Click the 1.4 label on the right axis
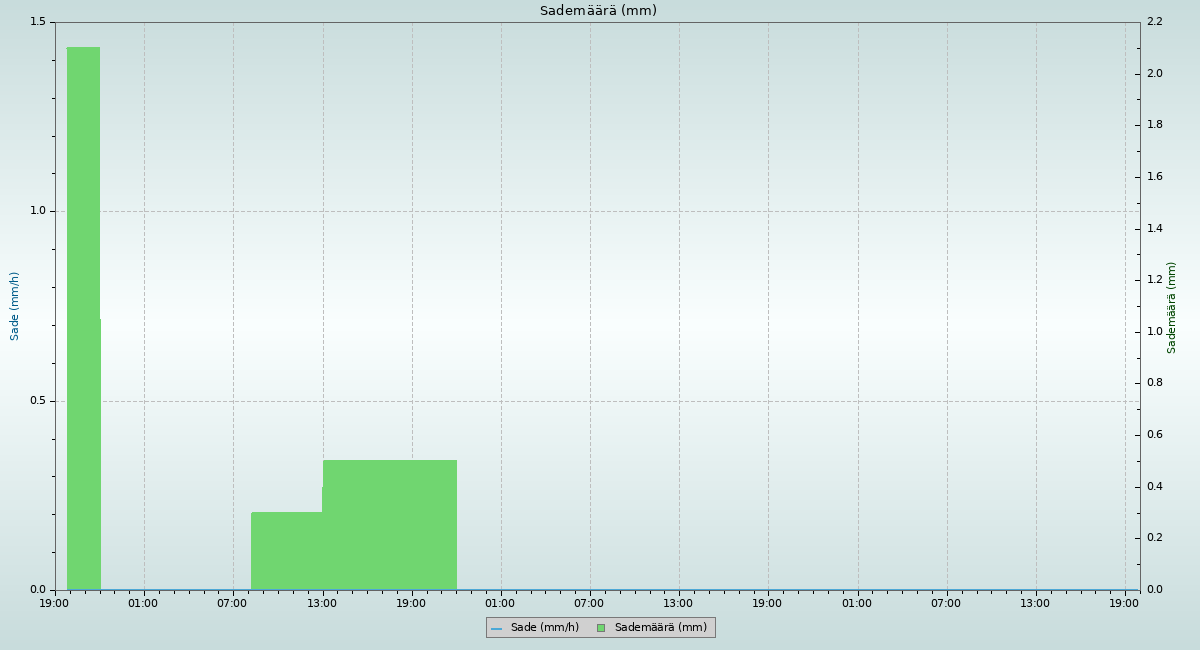Screen dimensions: 1200x650 [1154, 228]
